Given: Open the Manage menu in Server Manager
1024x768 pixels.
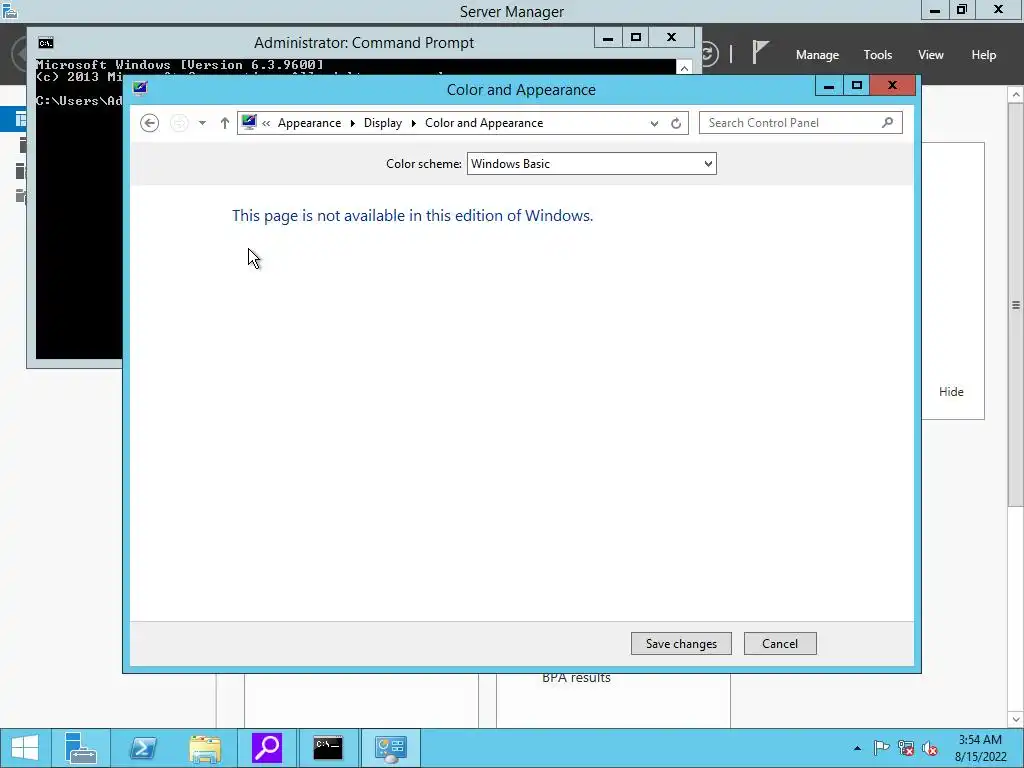Looking at the screenshot, I should coord(817,55).
